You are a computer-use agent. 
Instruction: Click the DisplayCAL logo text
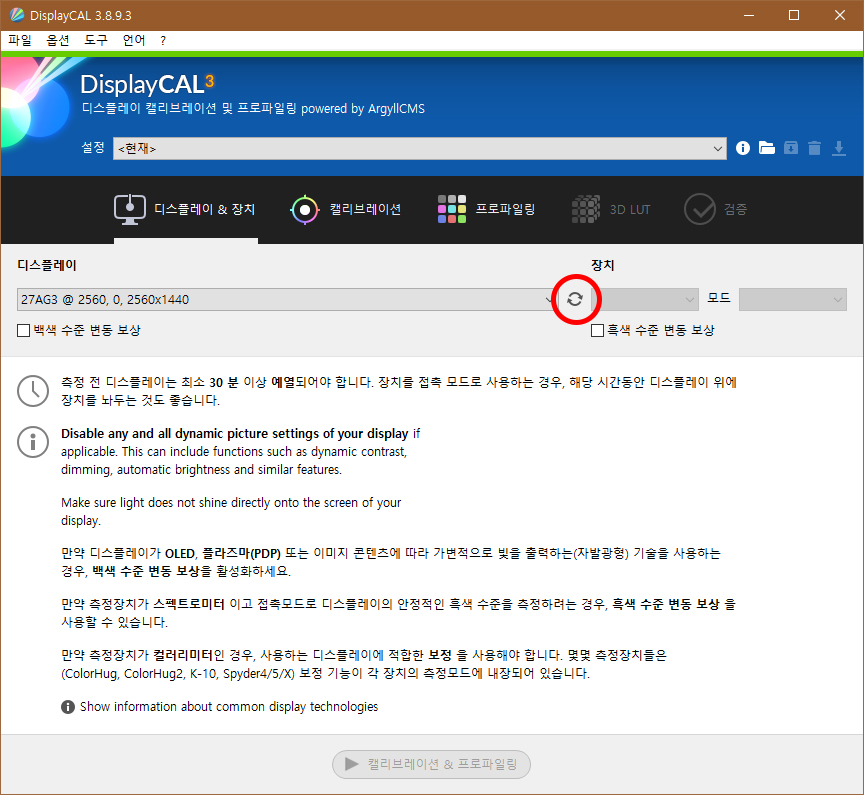pos(147,84)
